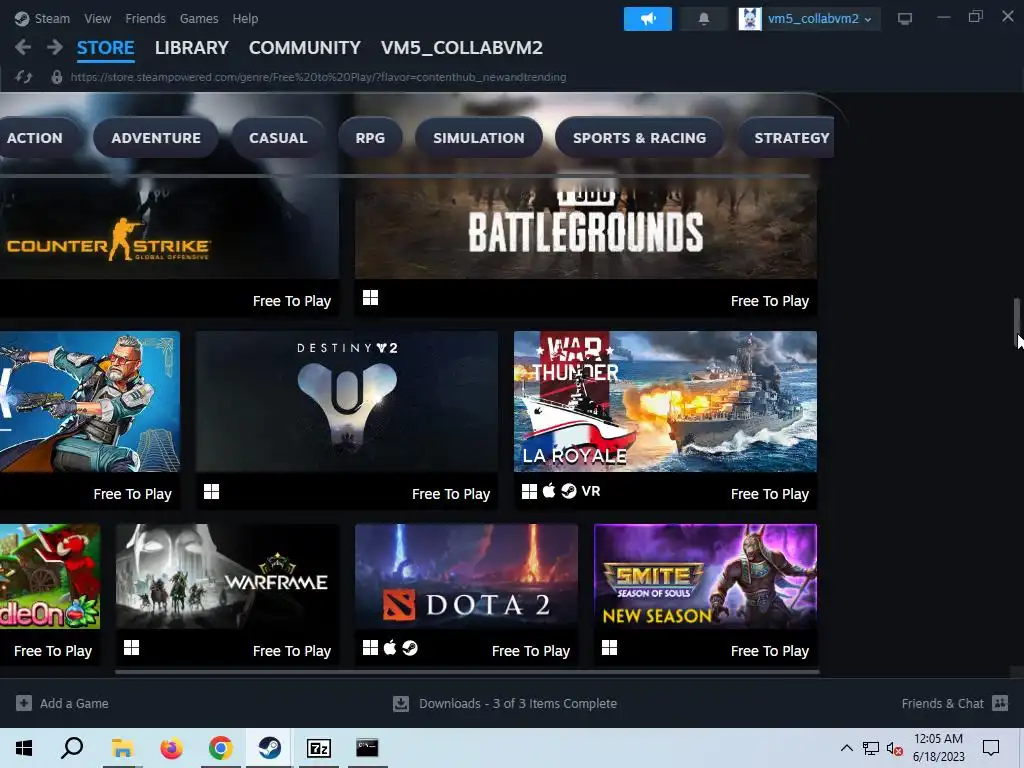The image size is (1024, 768).
Task: Select the ACTION genre pill
Action: 38,138
